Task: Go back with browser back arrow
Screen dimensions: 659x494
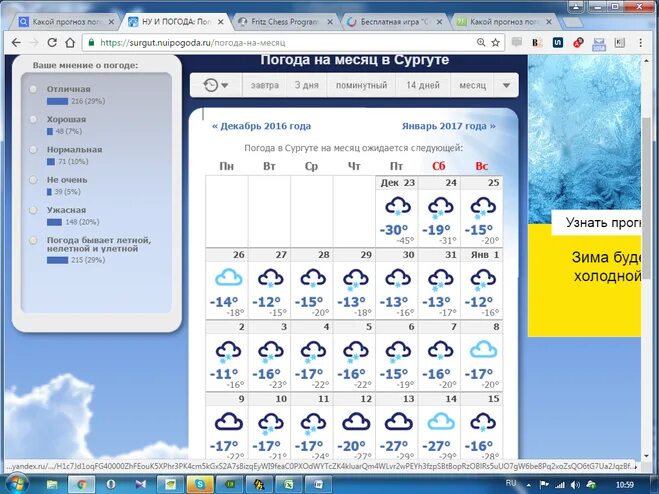Action: tap(16, 42)
